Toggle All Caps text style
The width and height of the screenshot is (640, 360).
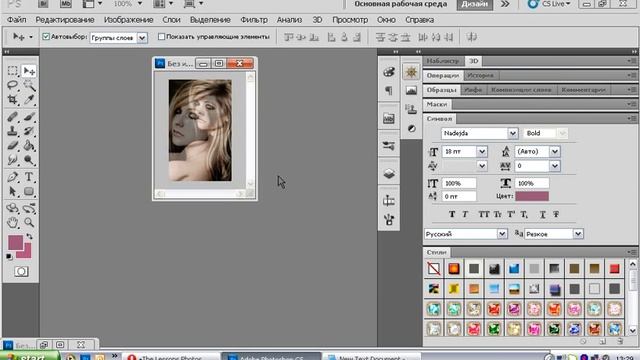(x=484, y=214)
